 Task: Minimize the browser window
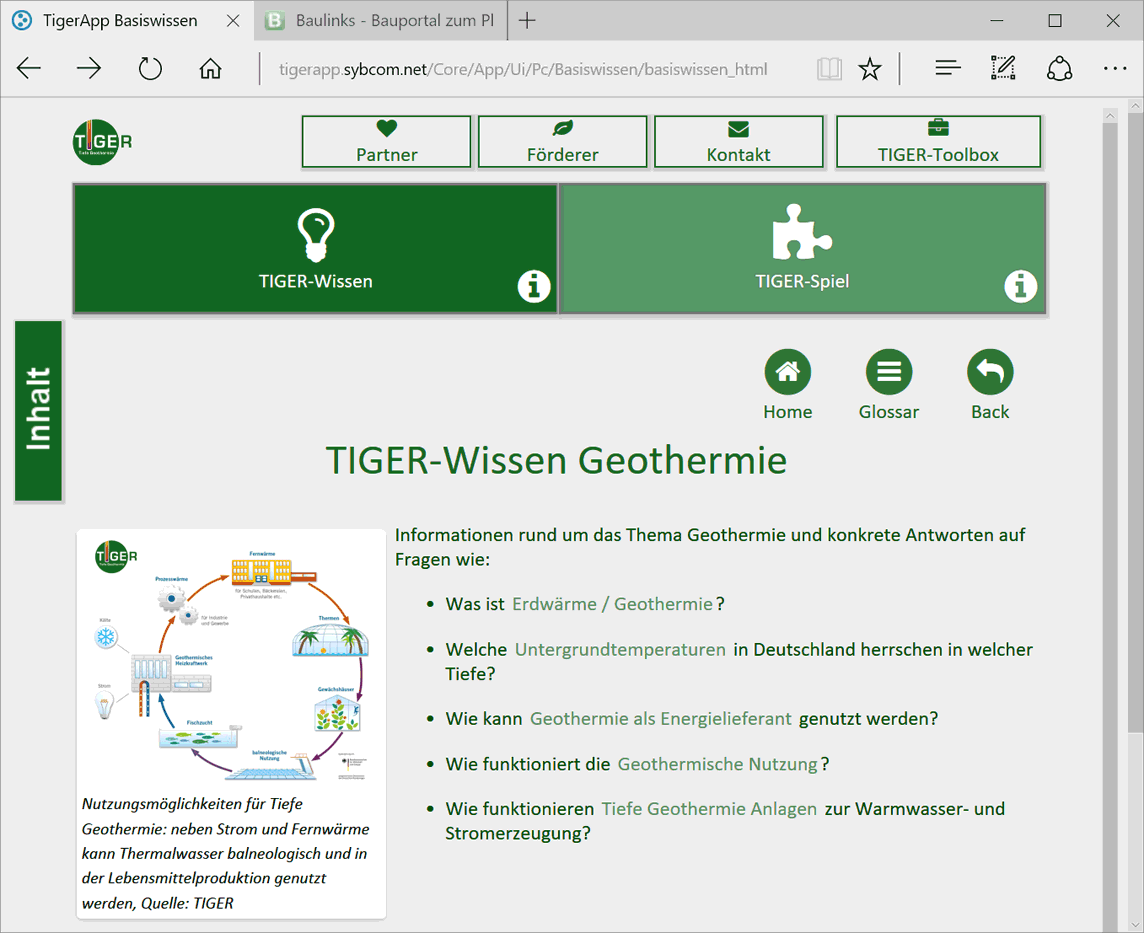[x=997, y=20]
